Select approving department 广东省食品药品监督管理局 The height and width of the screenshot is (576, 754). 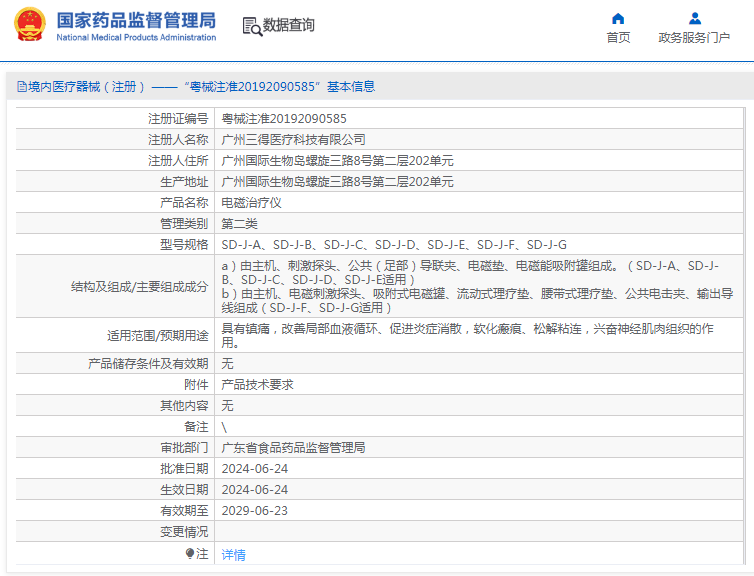293,448
